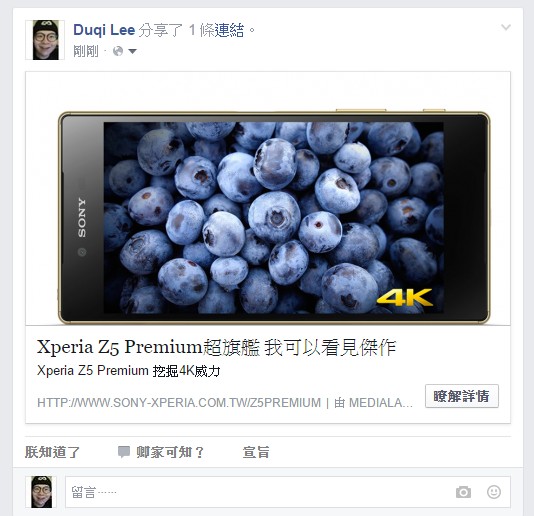
Task: Click Duqi Lee's profile picture in header
Action: click(x=45, y=40)
